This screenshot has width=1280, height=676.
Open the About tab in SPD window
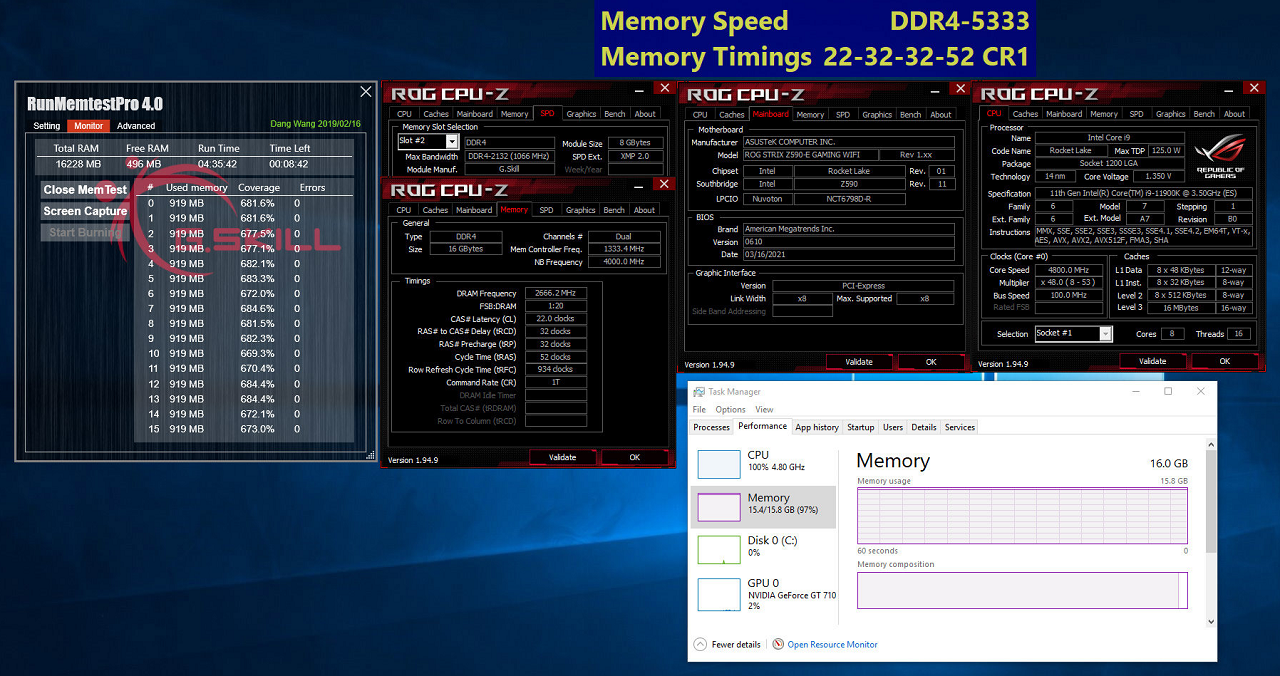tap(645, 114)
